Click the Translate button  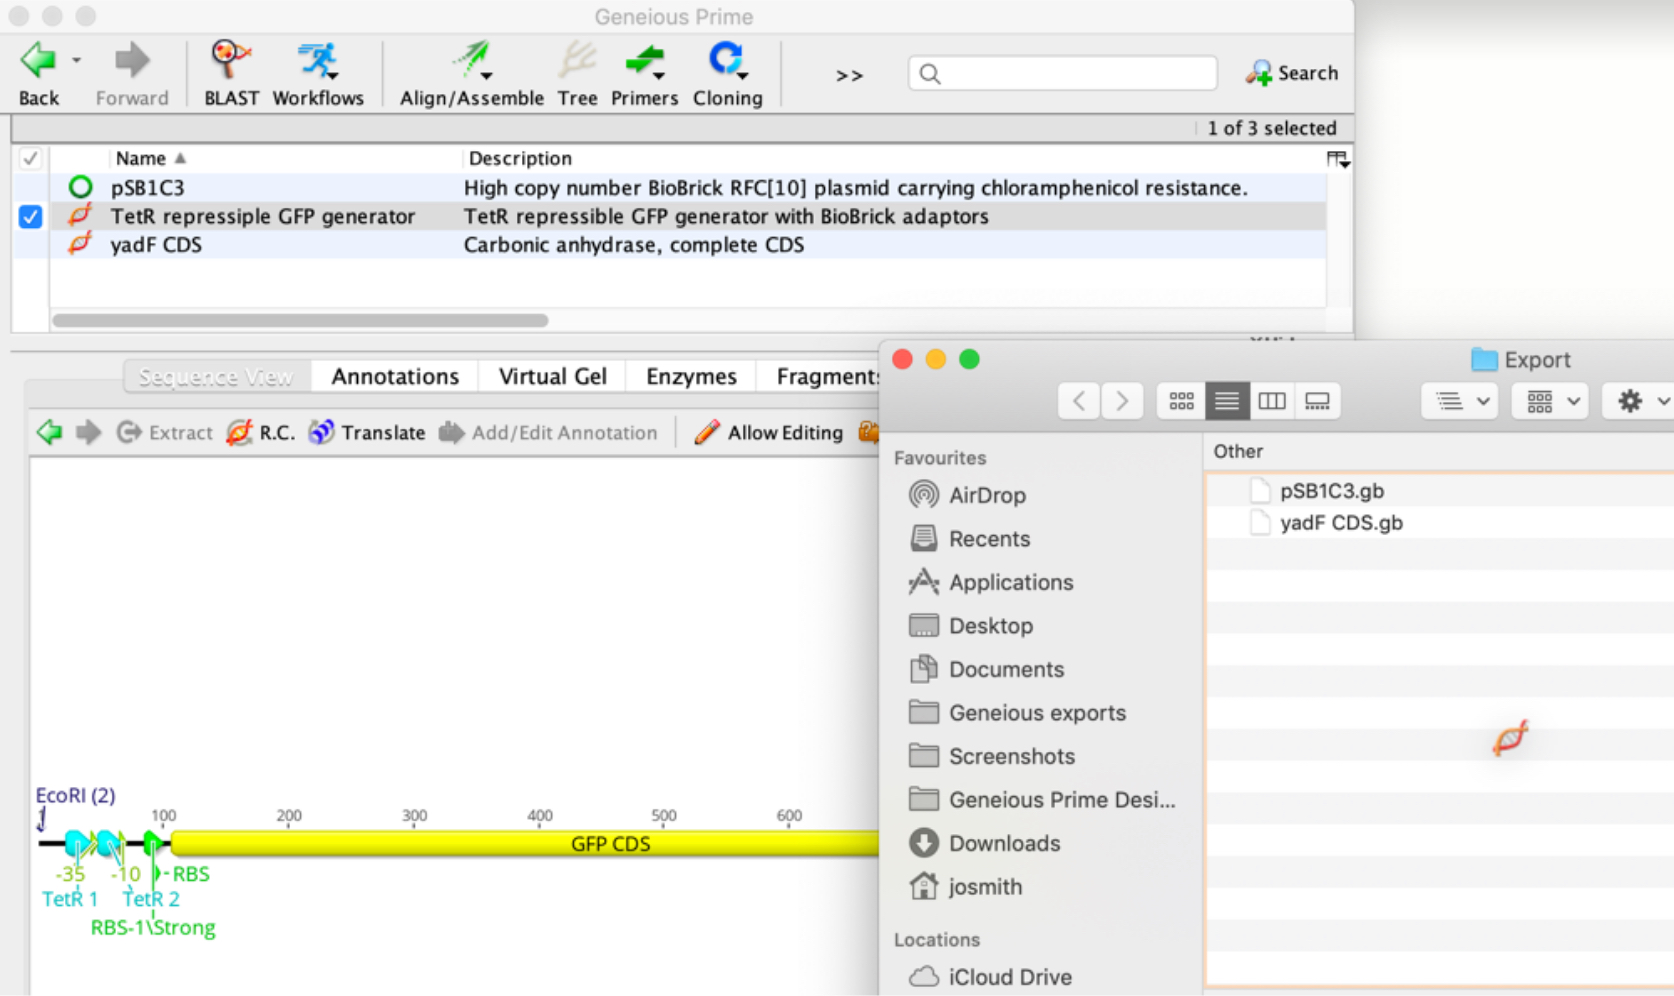[367, 432]
